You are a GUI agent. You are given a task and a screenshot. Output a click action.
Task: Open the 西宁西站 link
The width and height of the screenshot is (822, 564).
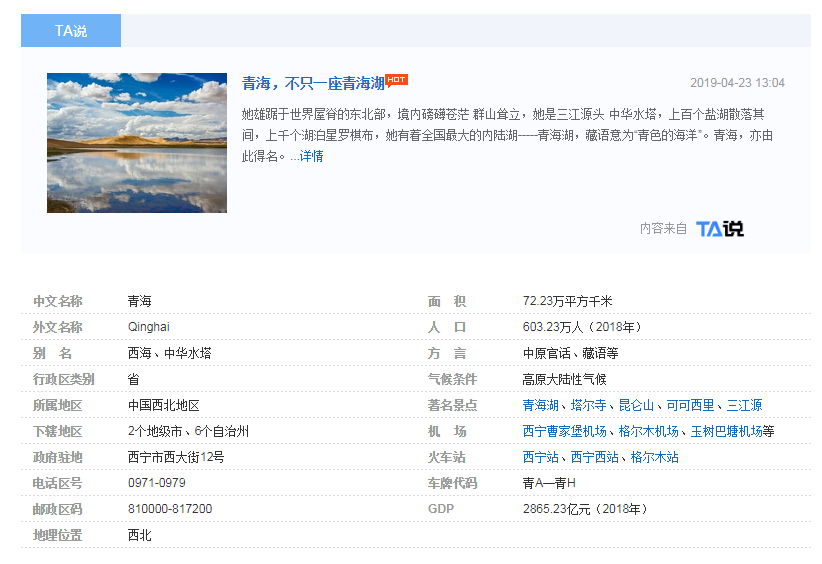coord(594,457)
